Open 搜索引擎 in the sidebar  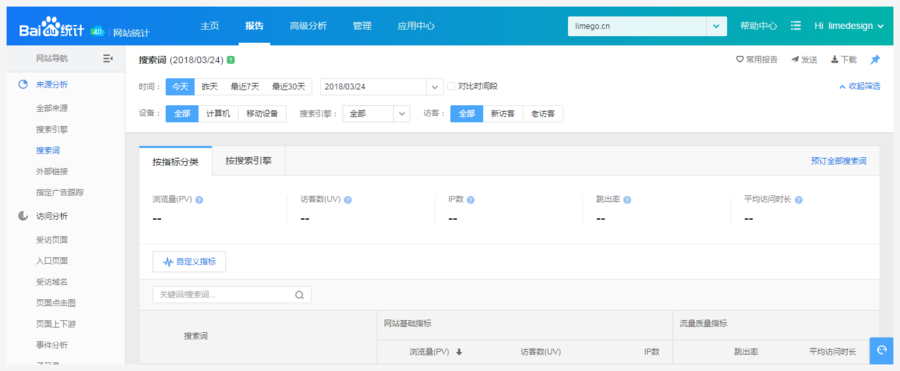pos(52,129)
